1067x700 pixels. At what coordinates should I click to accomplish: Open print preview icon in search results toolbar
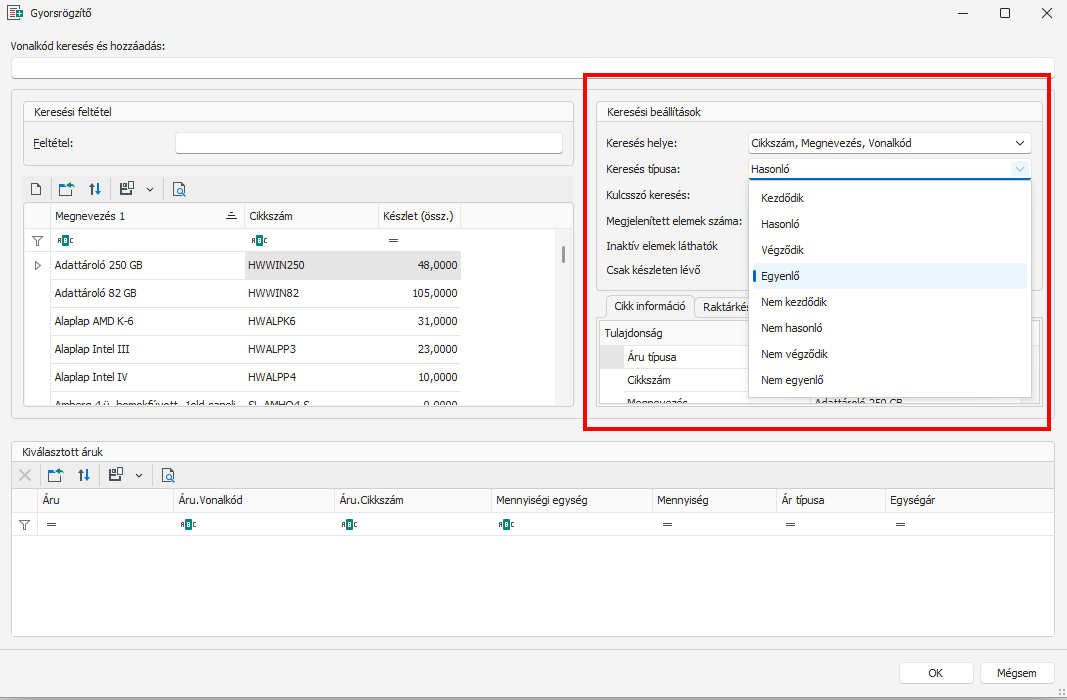179,189
